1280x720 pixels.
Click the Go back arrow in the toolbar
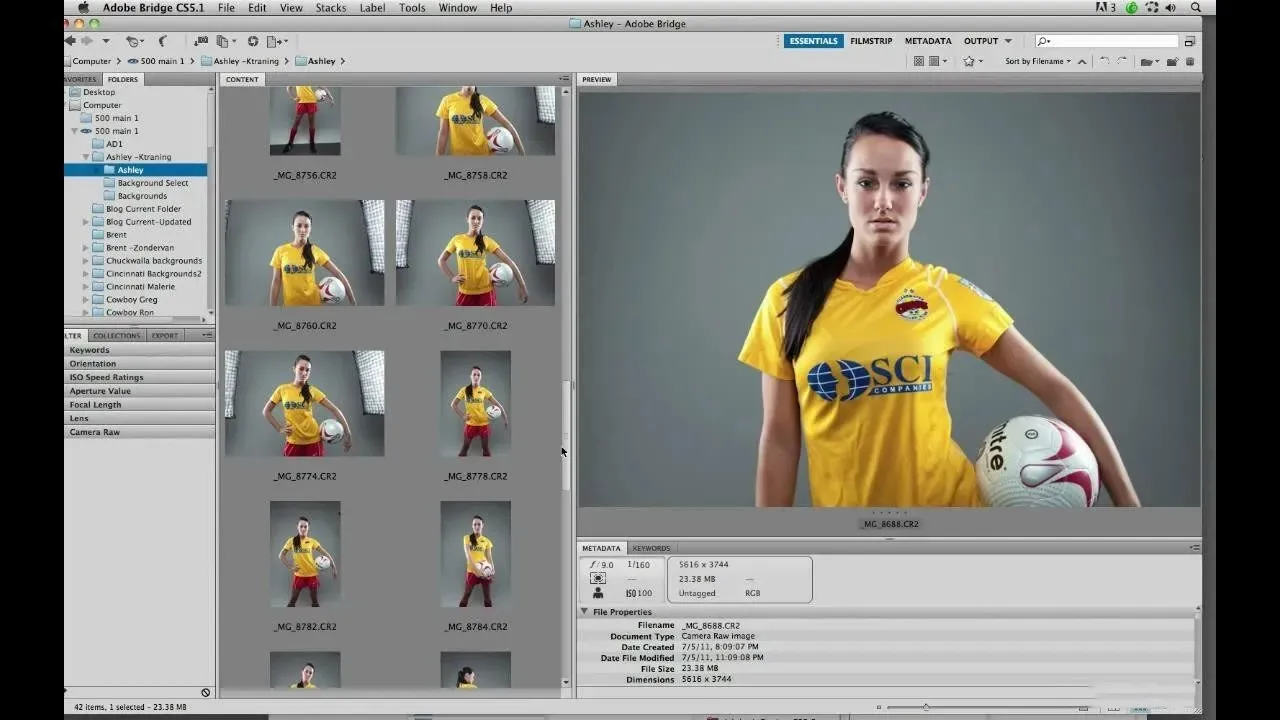tap(70, 41)
